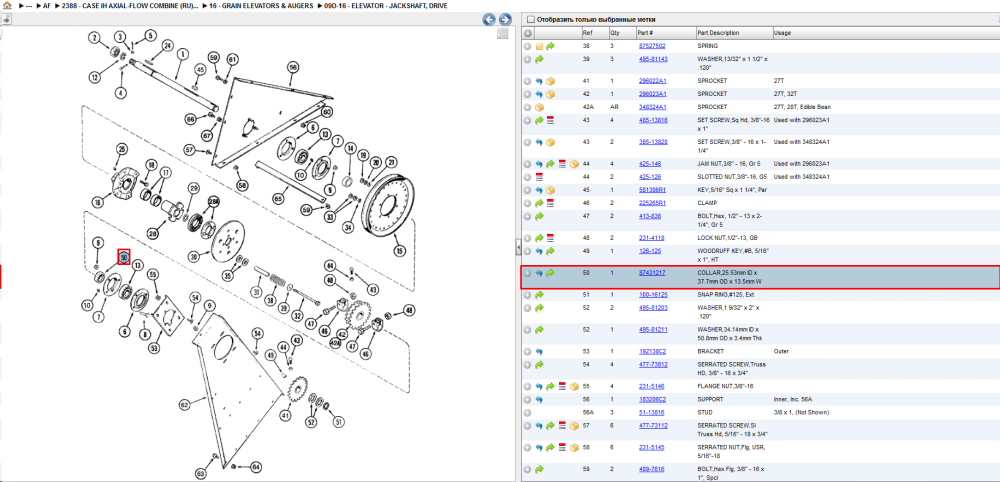1000x482 pixels.
Task: Select the highlighted callout 50 in the diagram
Action: click(124, 257)
